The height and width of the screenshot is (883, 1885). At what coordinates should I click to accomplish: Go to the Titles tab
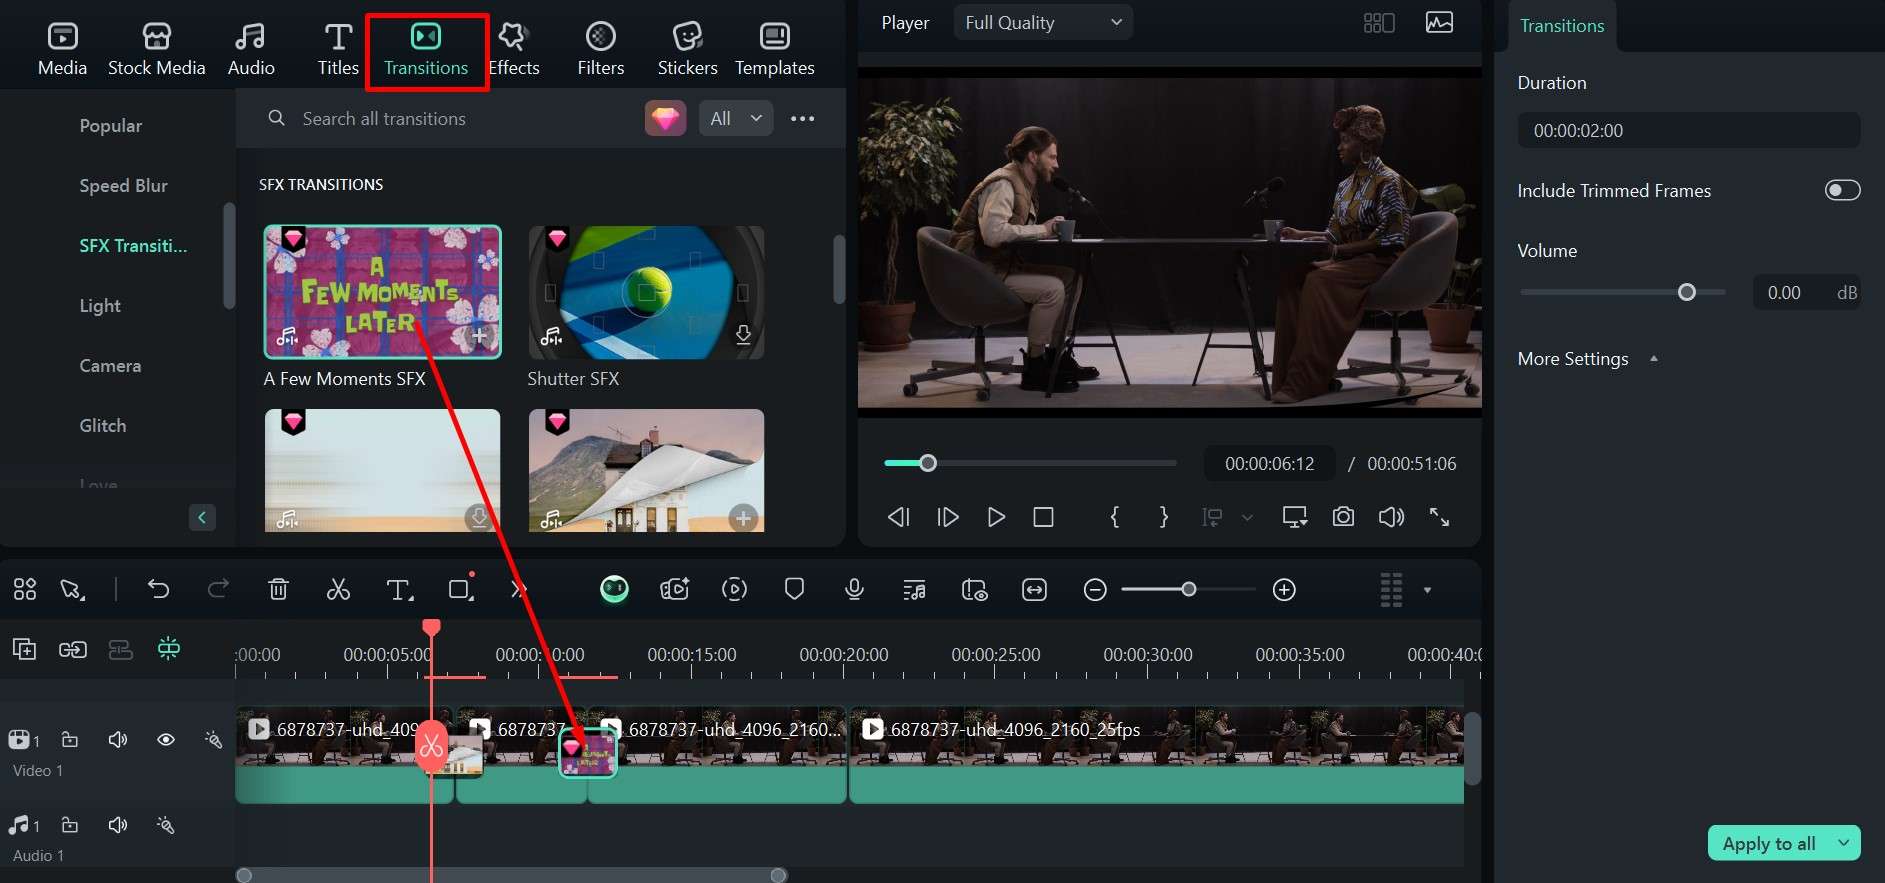click(338, 49)
